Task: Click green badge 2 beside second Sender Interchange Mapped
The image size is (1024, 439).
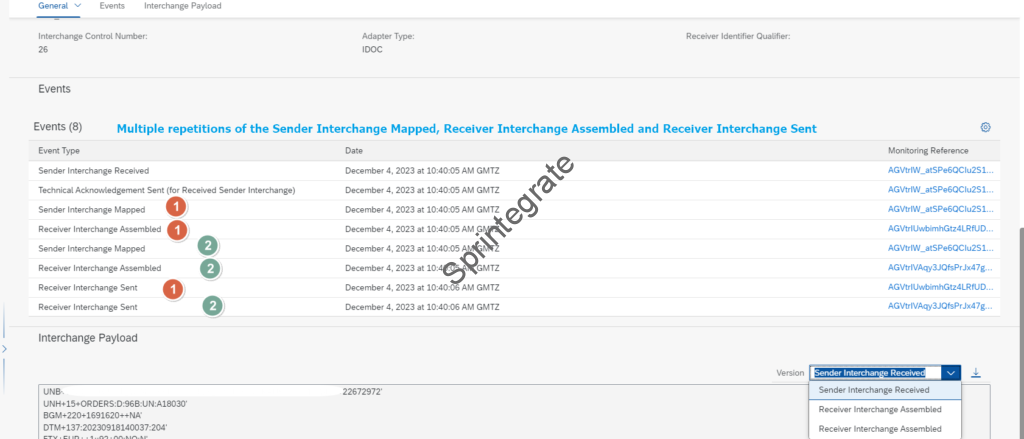Action: click(205, 246)
